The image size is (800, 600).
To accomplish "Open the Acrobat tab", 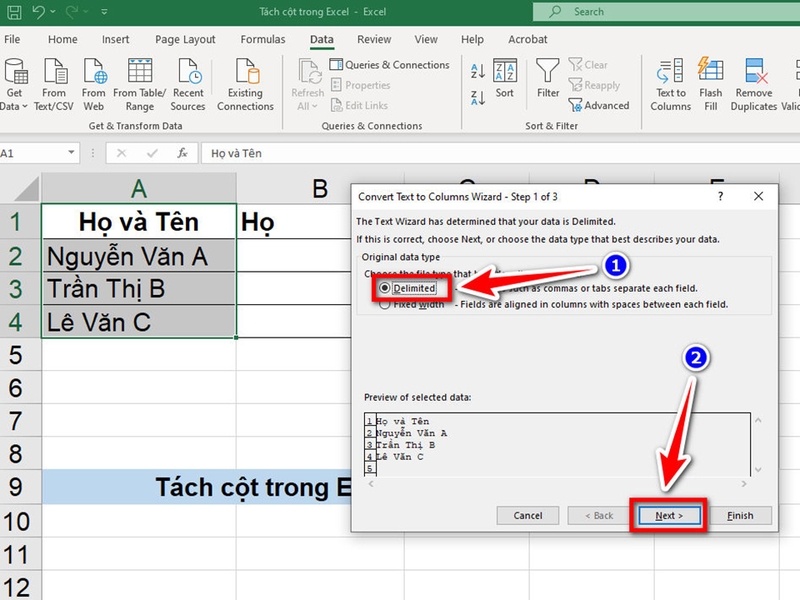I will click(528, 39).
